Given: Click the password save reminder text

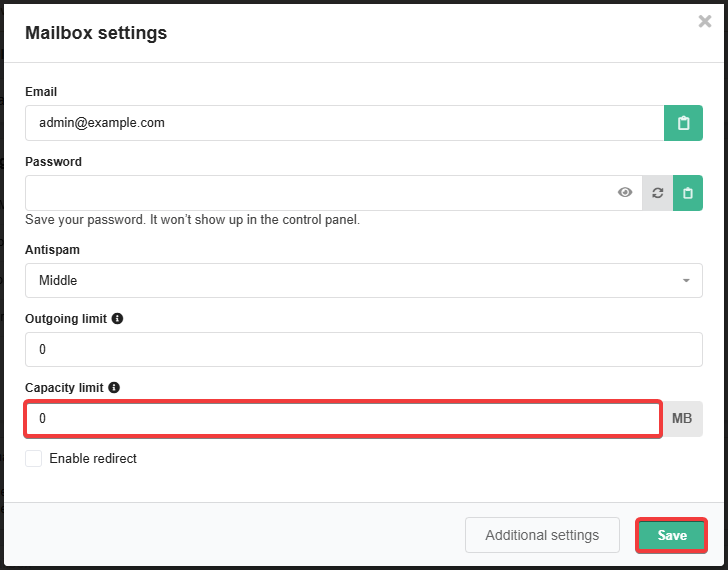Looking at the screenshot, I should point(192,219).
